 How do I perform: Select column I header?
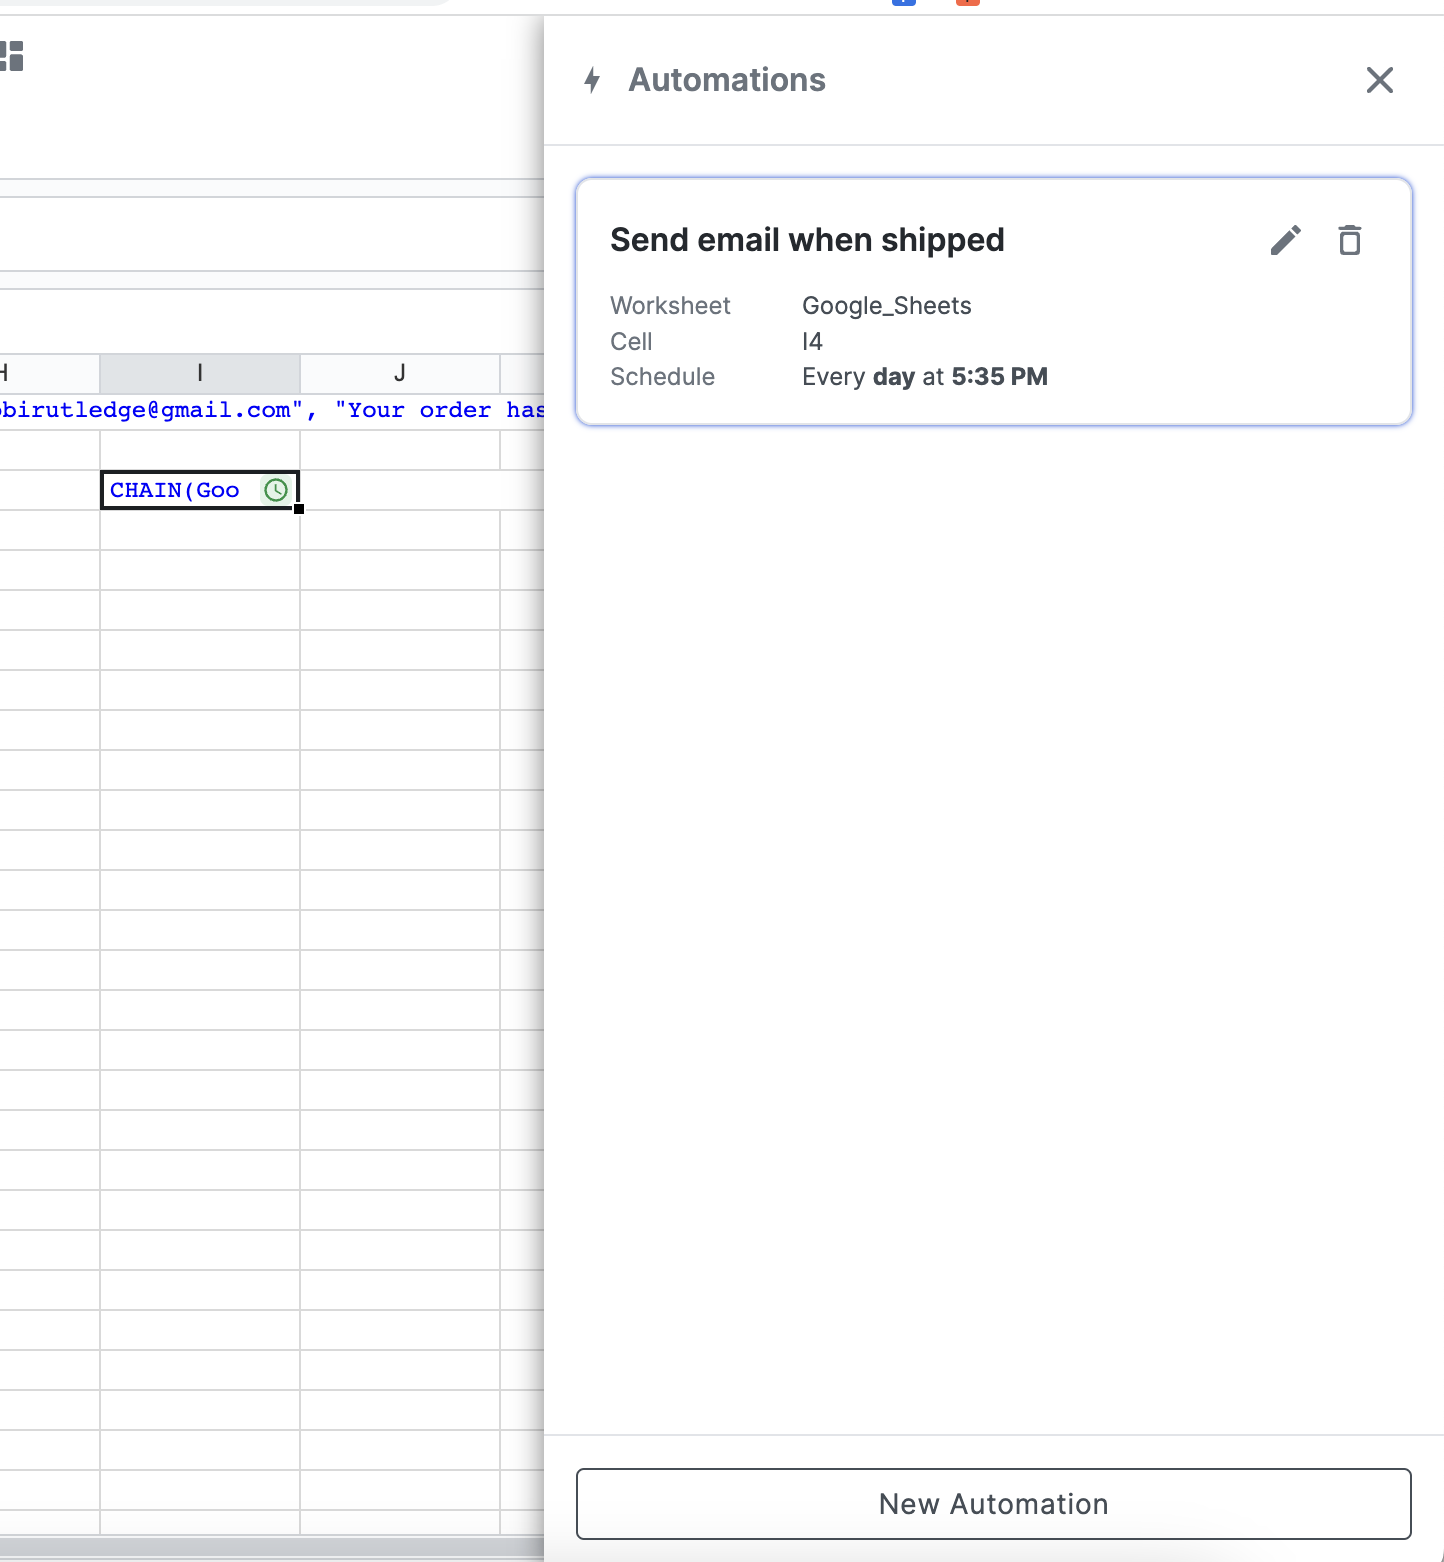point(200,373)
